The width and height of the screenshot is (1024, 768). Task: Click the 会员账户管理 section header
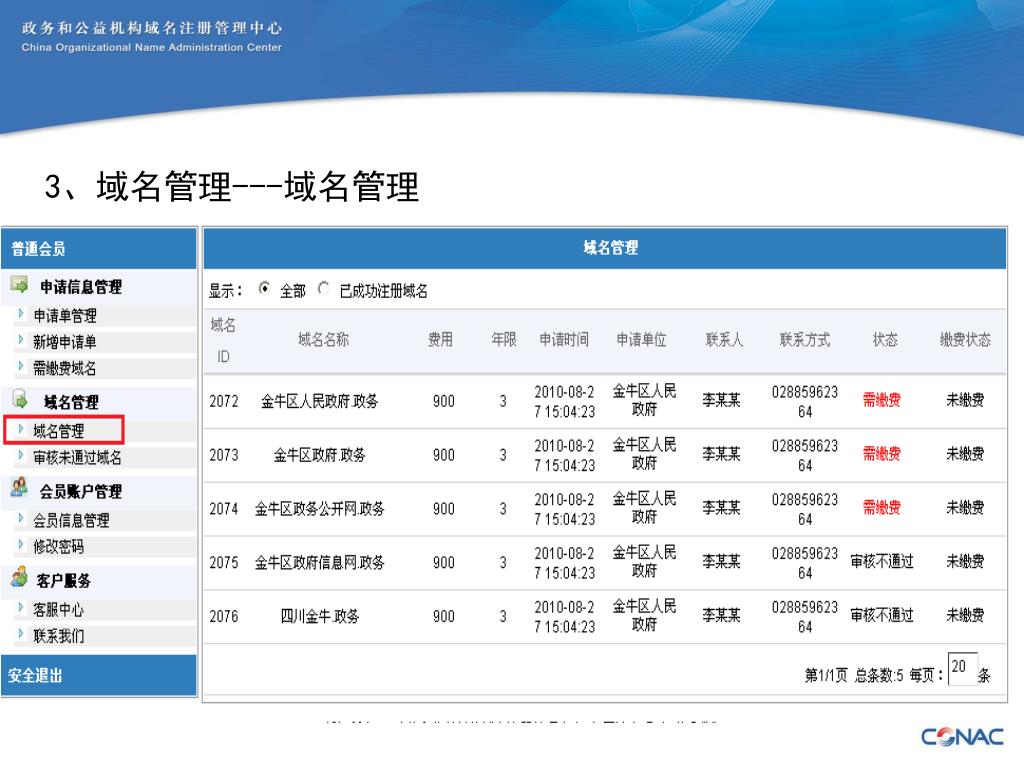81,491
